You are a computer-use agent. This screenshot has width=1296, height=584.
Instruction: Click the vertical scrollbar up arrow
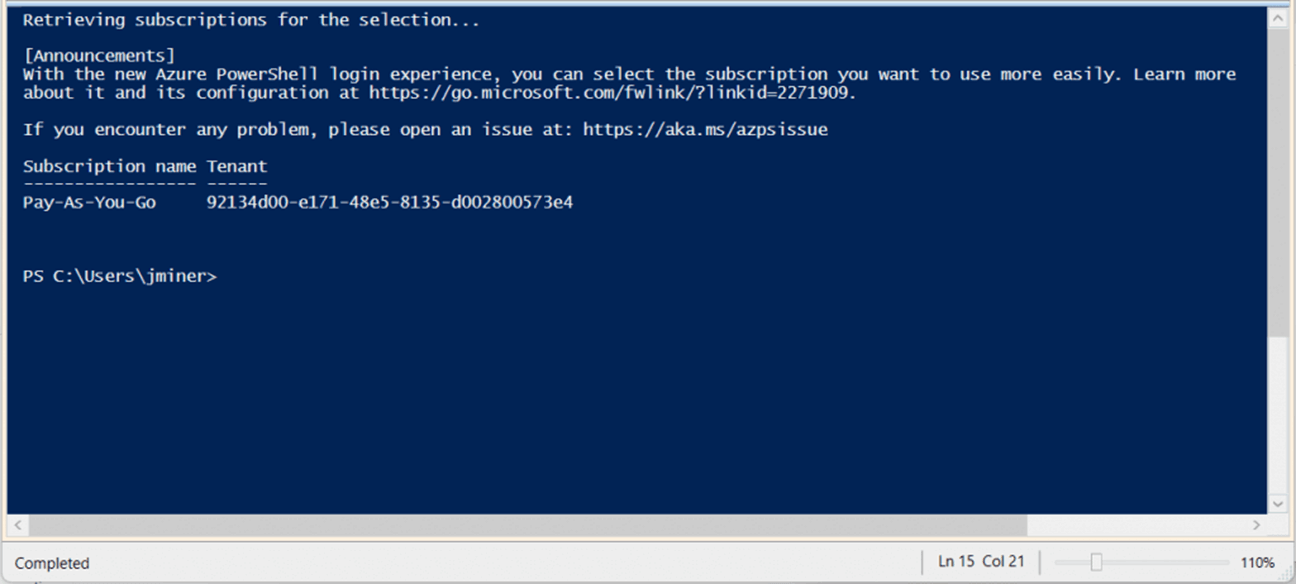point(1278,18)
